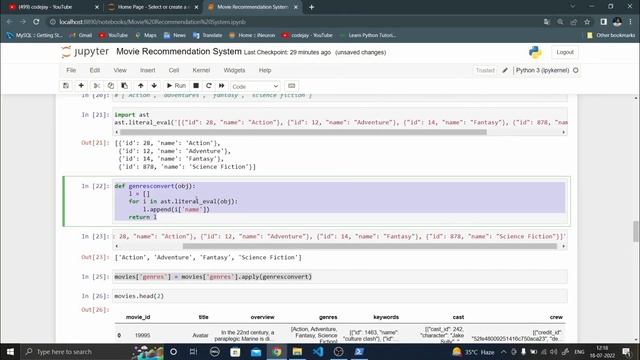Viewport: 640px width, 360px height.
Task: Select the cell with movies genres apply code
Action: point(340,277)
